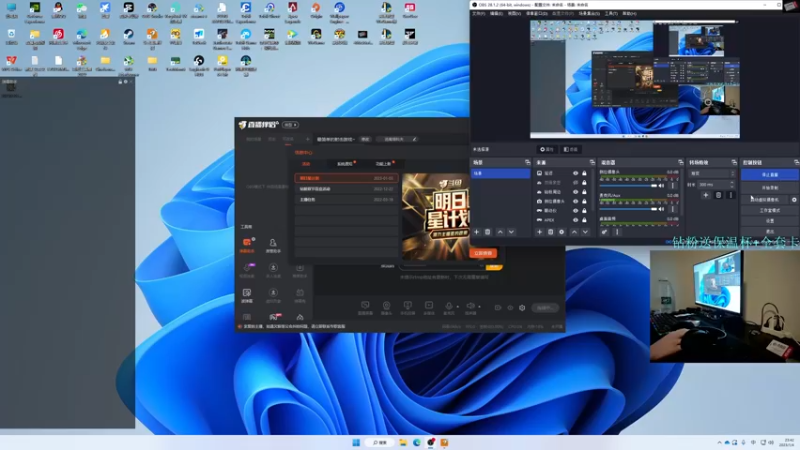The width and height of the screenshot is (800, 450).
Task: Open File Explorer from taskbar
Action: [x=403, y=442]
